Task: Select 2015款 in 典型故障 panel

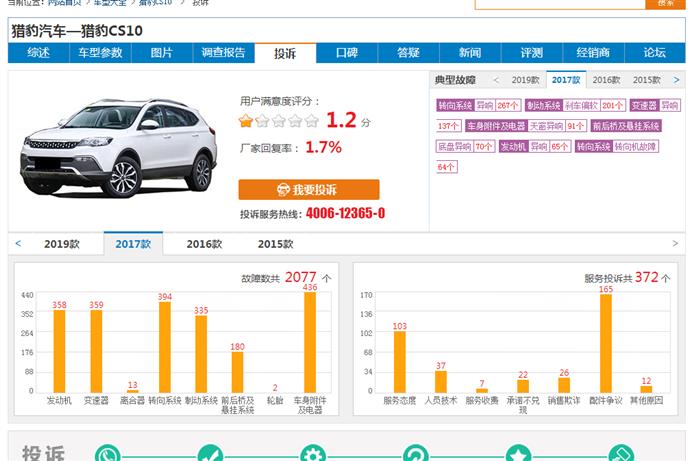Action: click(x=646, y=80)
